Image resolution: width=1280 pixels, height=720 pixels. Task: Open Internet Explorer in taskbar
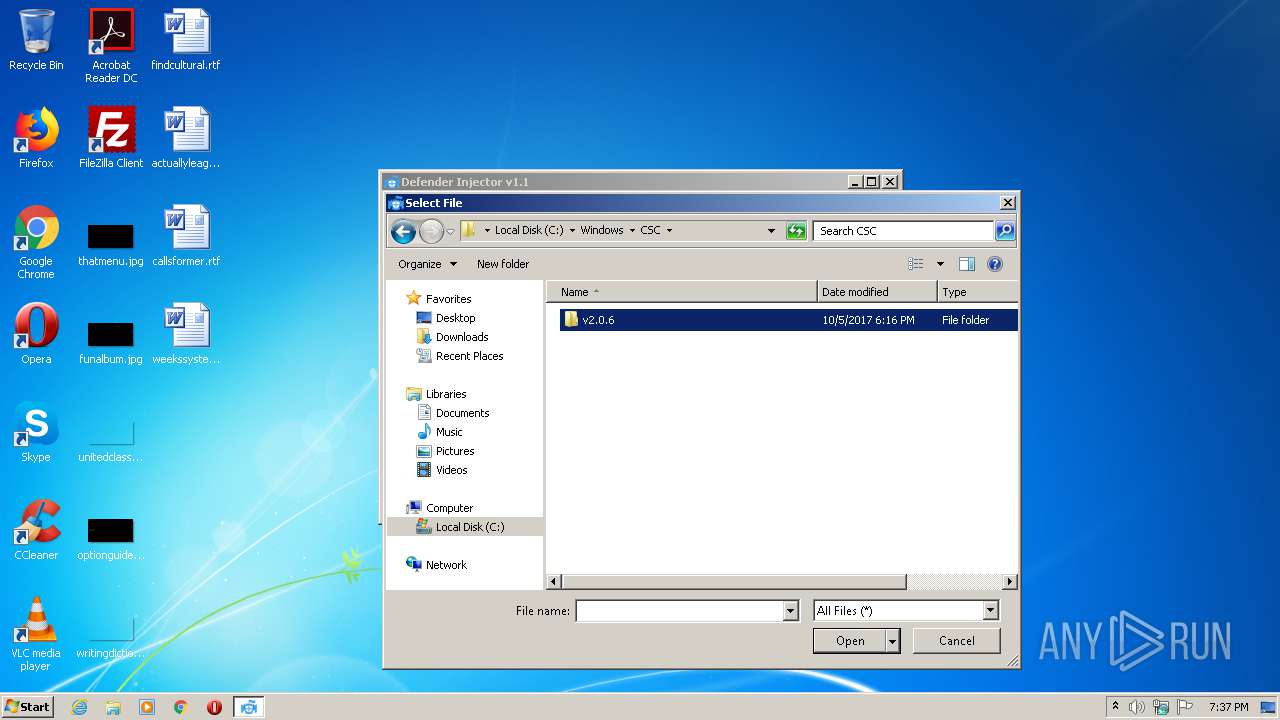pyautogui.click(x=79, y=707)
